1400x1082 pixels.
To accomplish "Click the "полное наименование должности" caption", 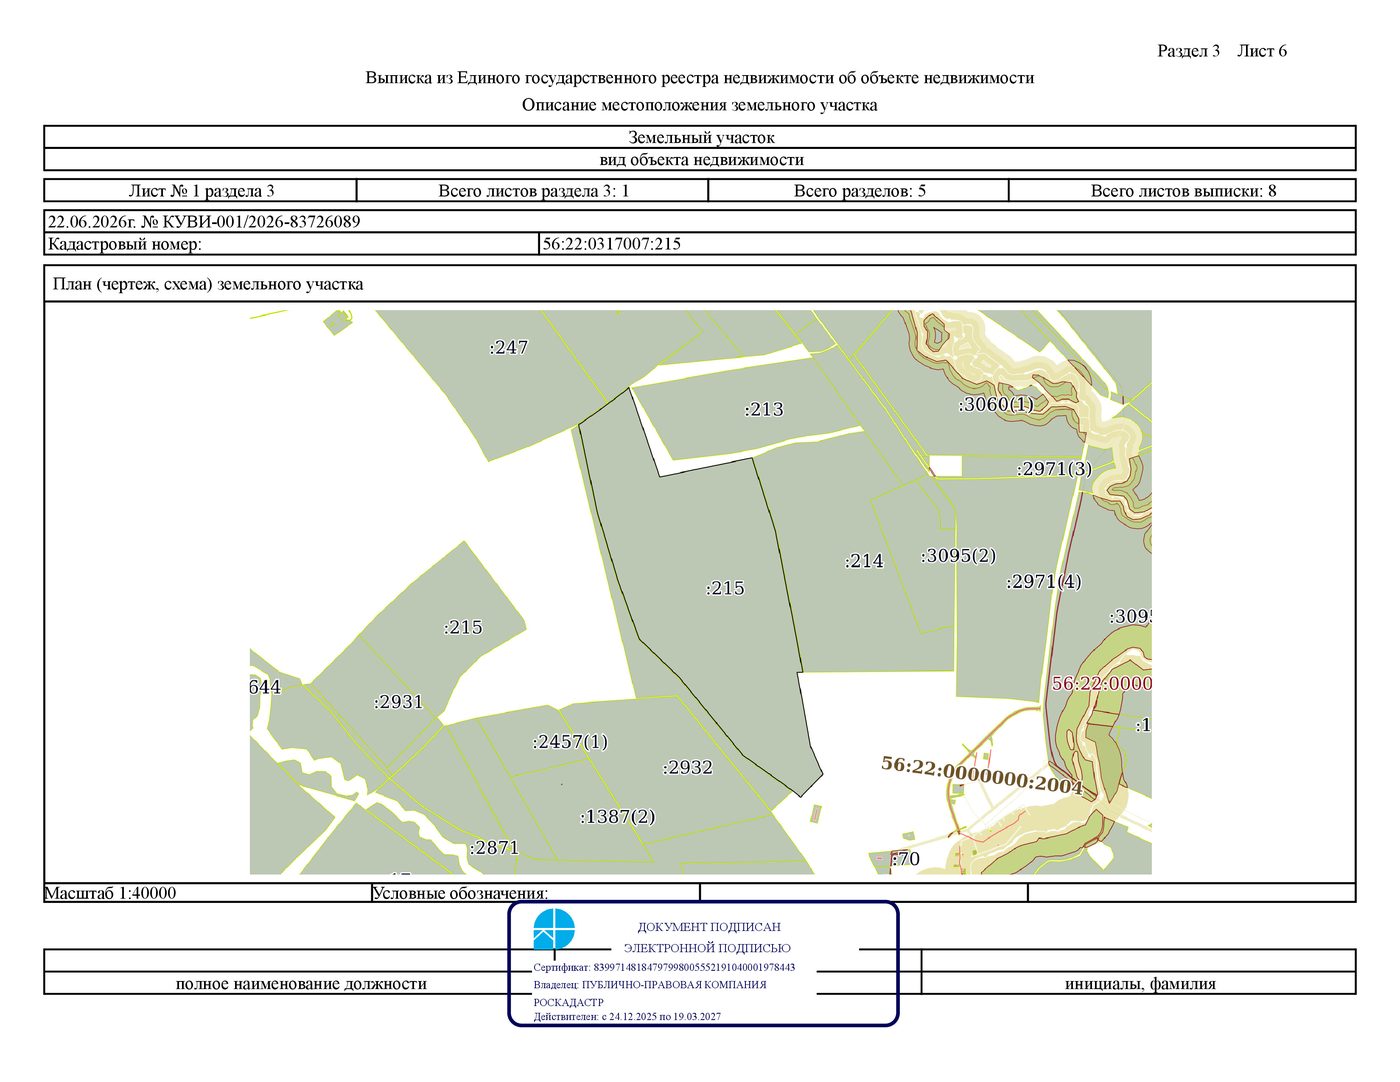I will [301, 984].
